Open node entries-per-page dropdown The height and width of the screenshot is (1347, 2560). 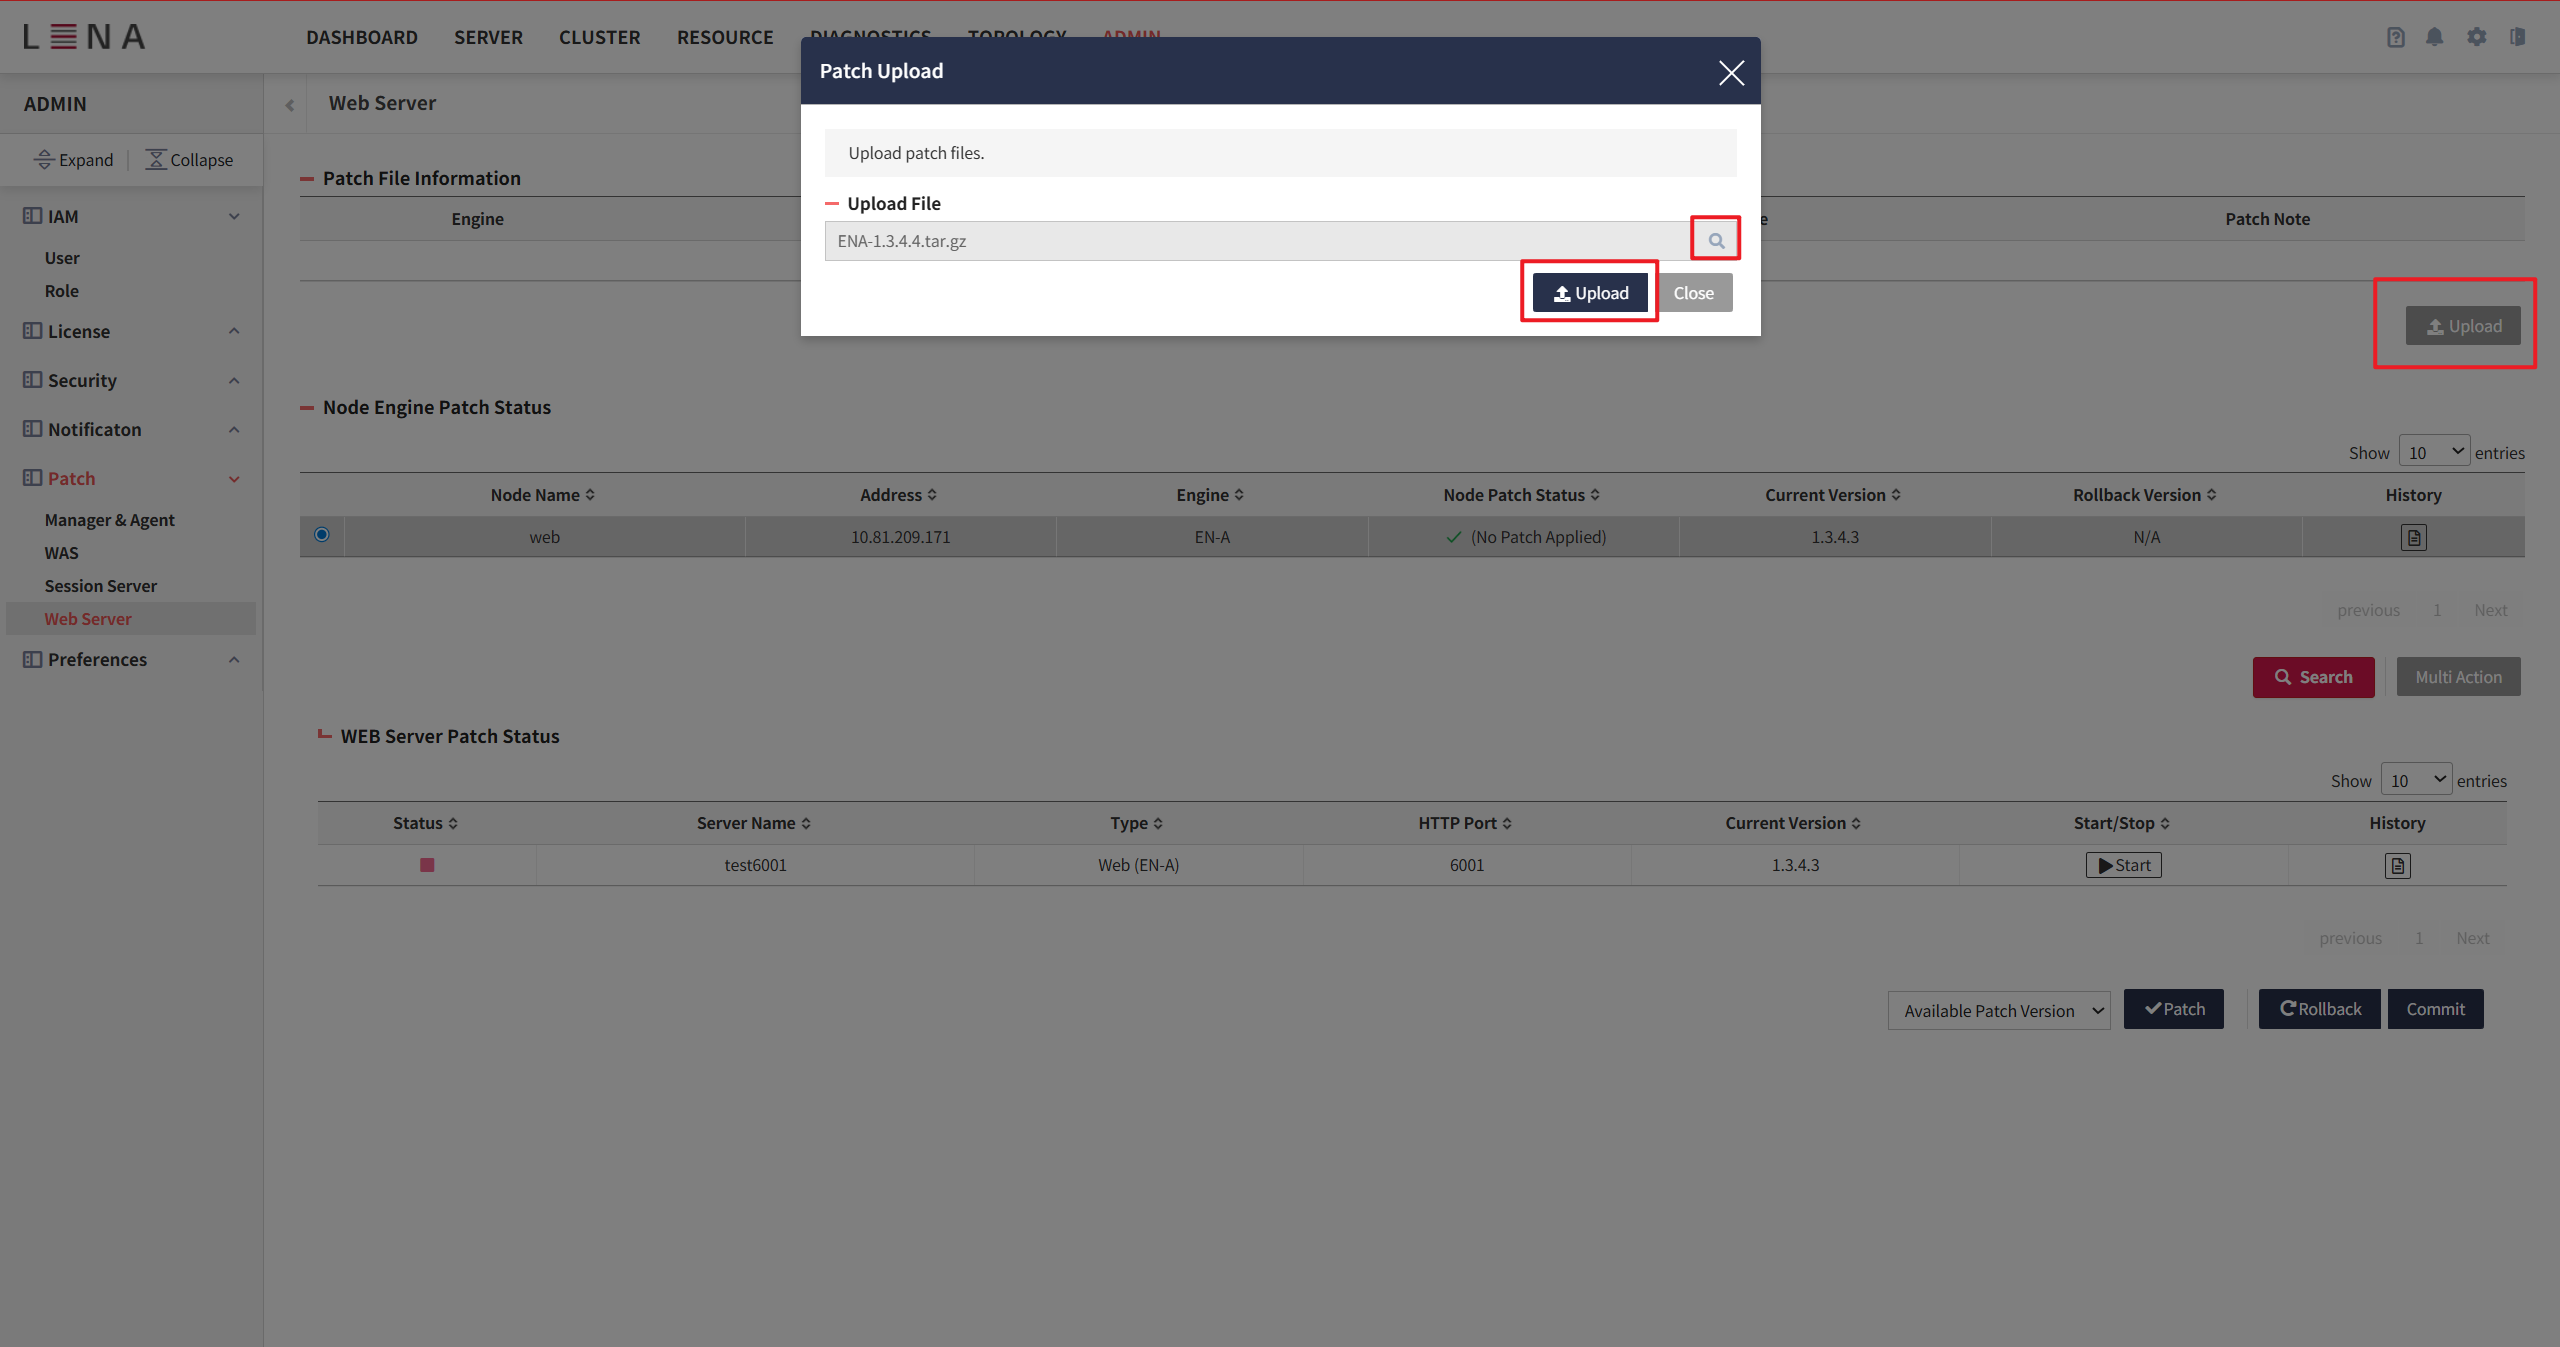[2434, 452]
